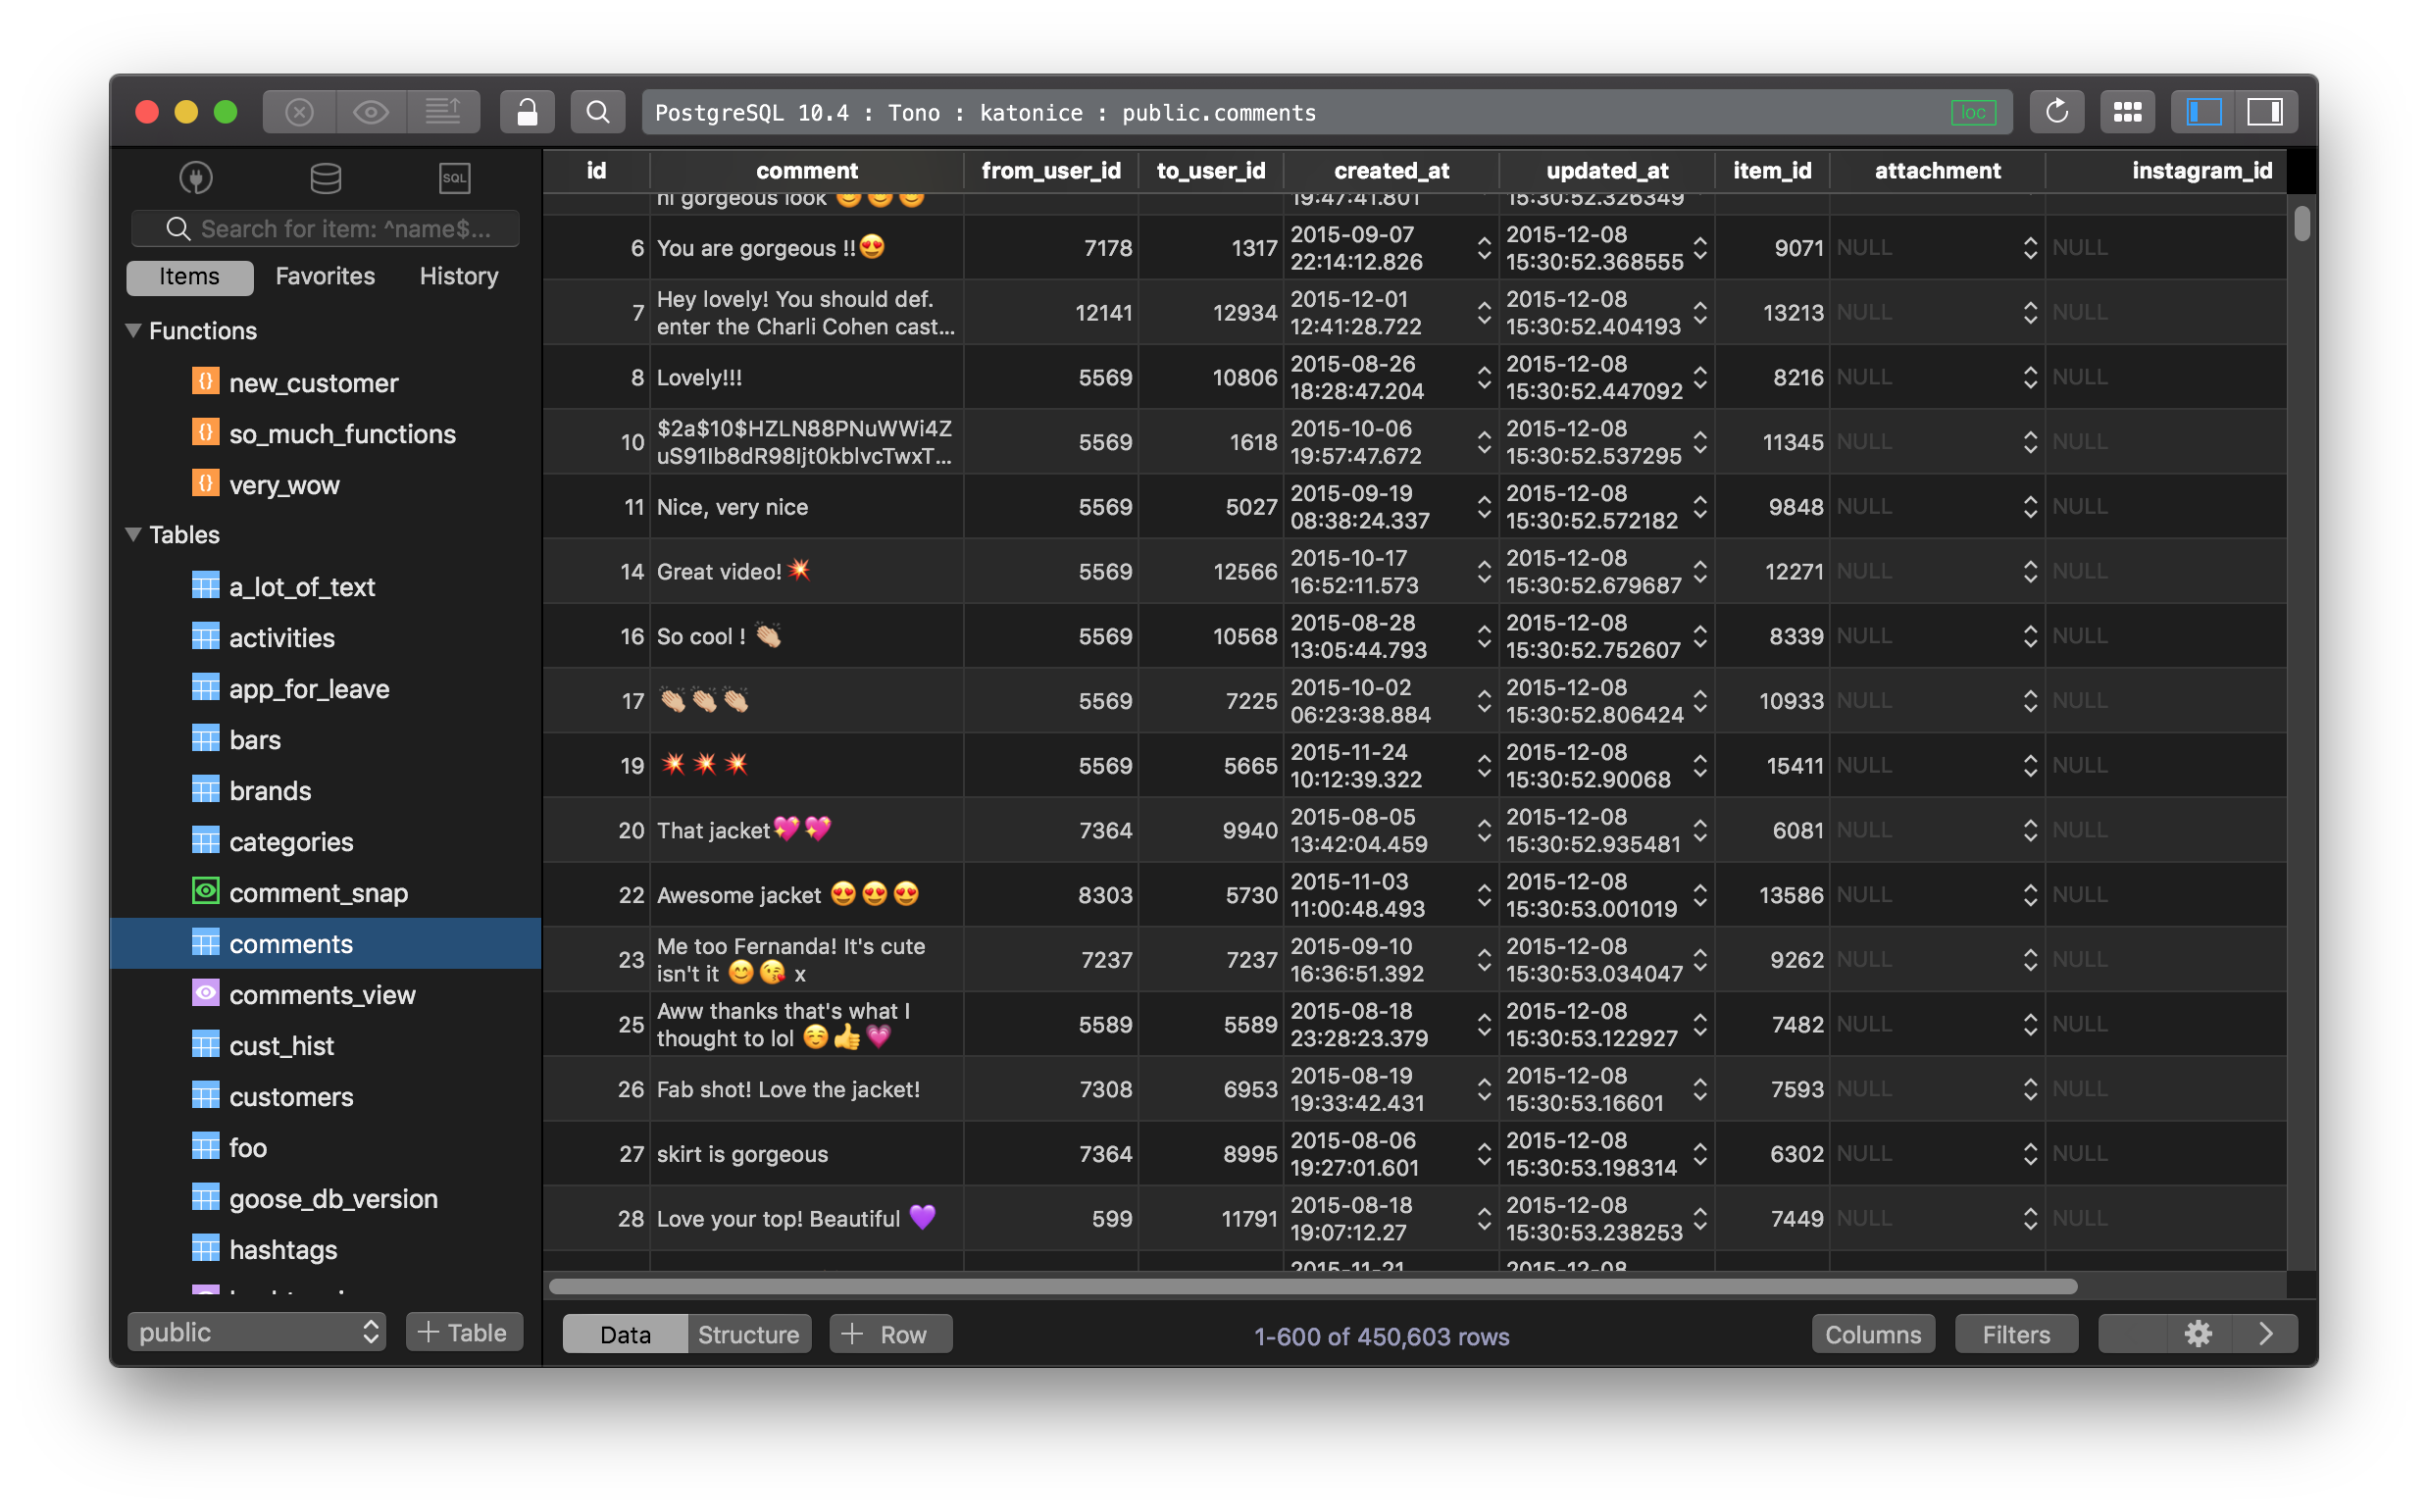The image size is (2428, 1512).
Task: Click the Add Row button
Action: [885, 1335]
